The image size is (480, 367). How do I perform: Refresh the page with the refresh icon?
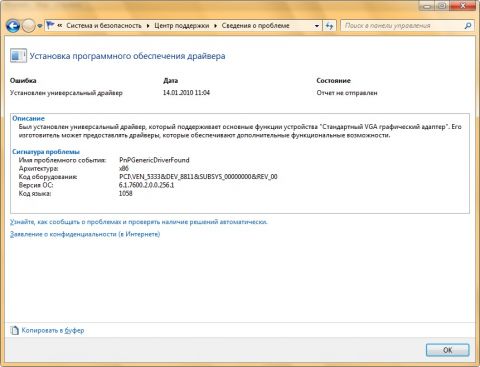[329, 26]
